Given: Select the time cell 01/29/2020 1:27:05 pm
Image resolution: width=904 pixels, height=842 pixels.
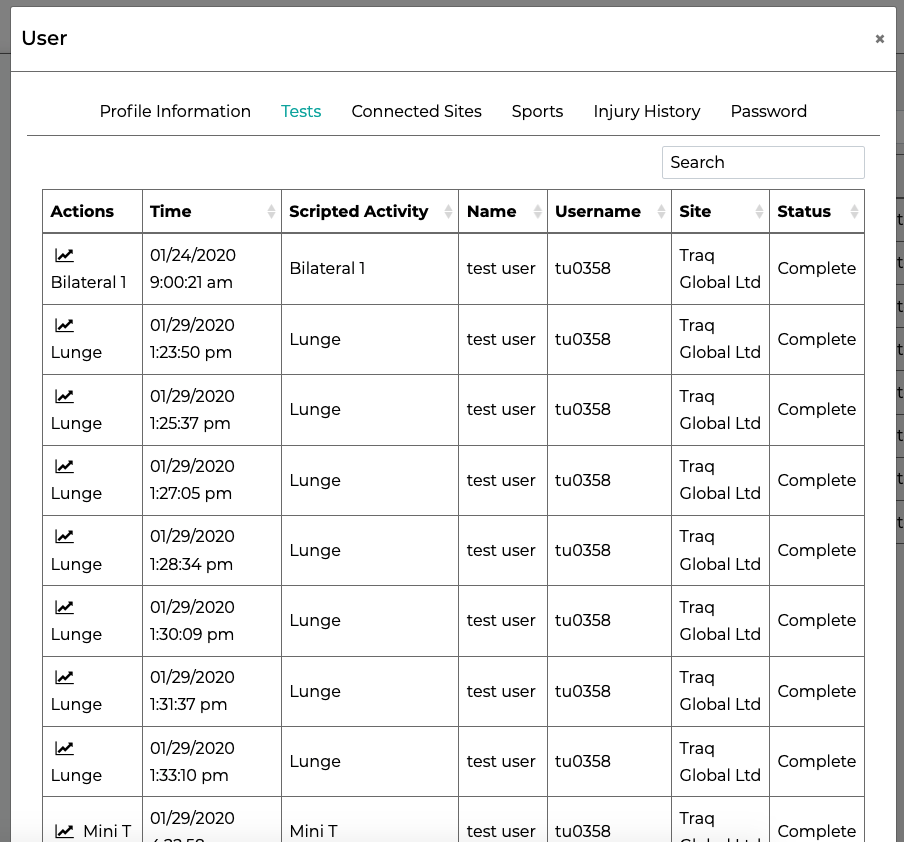Looking at the screenshot, I should (x=212, y=480).
